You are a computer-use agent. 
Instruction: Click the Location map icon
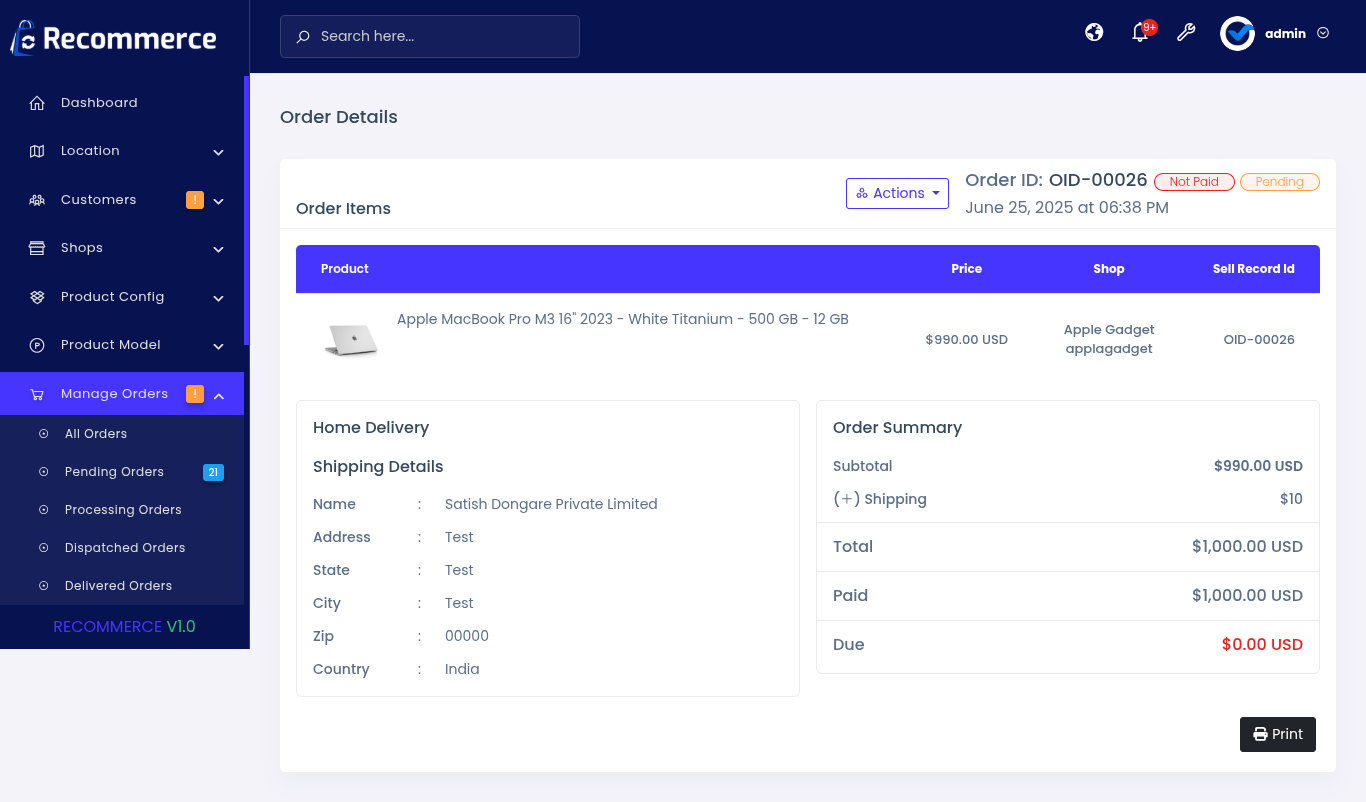[x=37, y=151]
